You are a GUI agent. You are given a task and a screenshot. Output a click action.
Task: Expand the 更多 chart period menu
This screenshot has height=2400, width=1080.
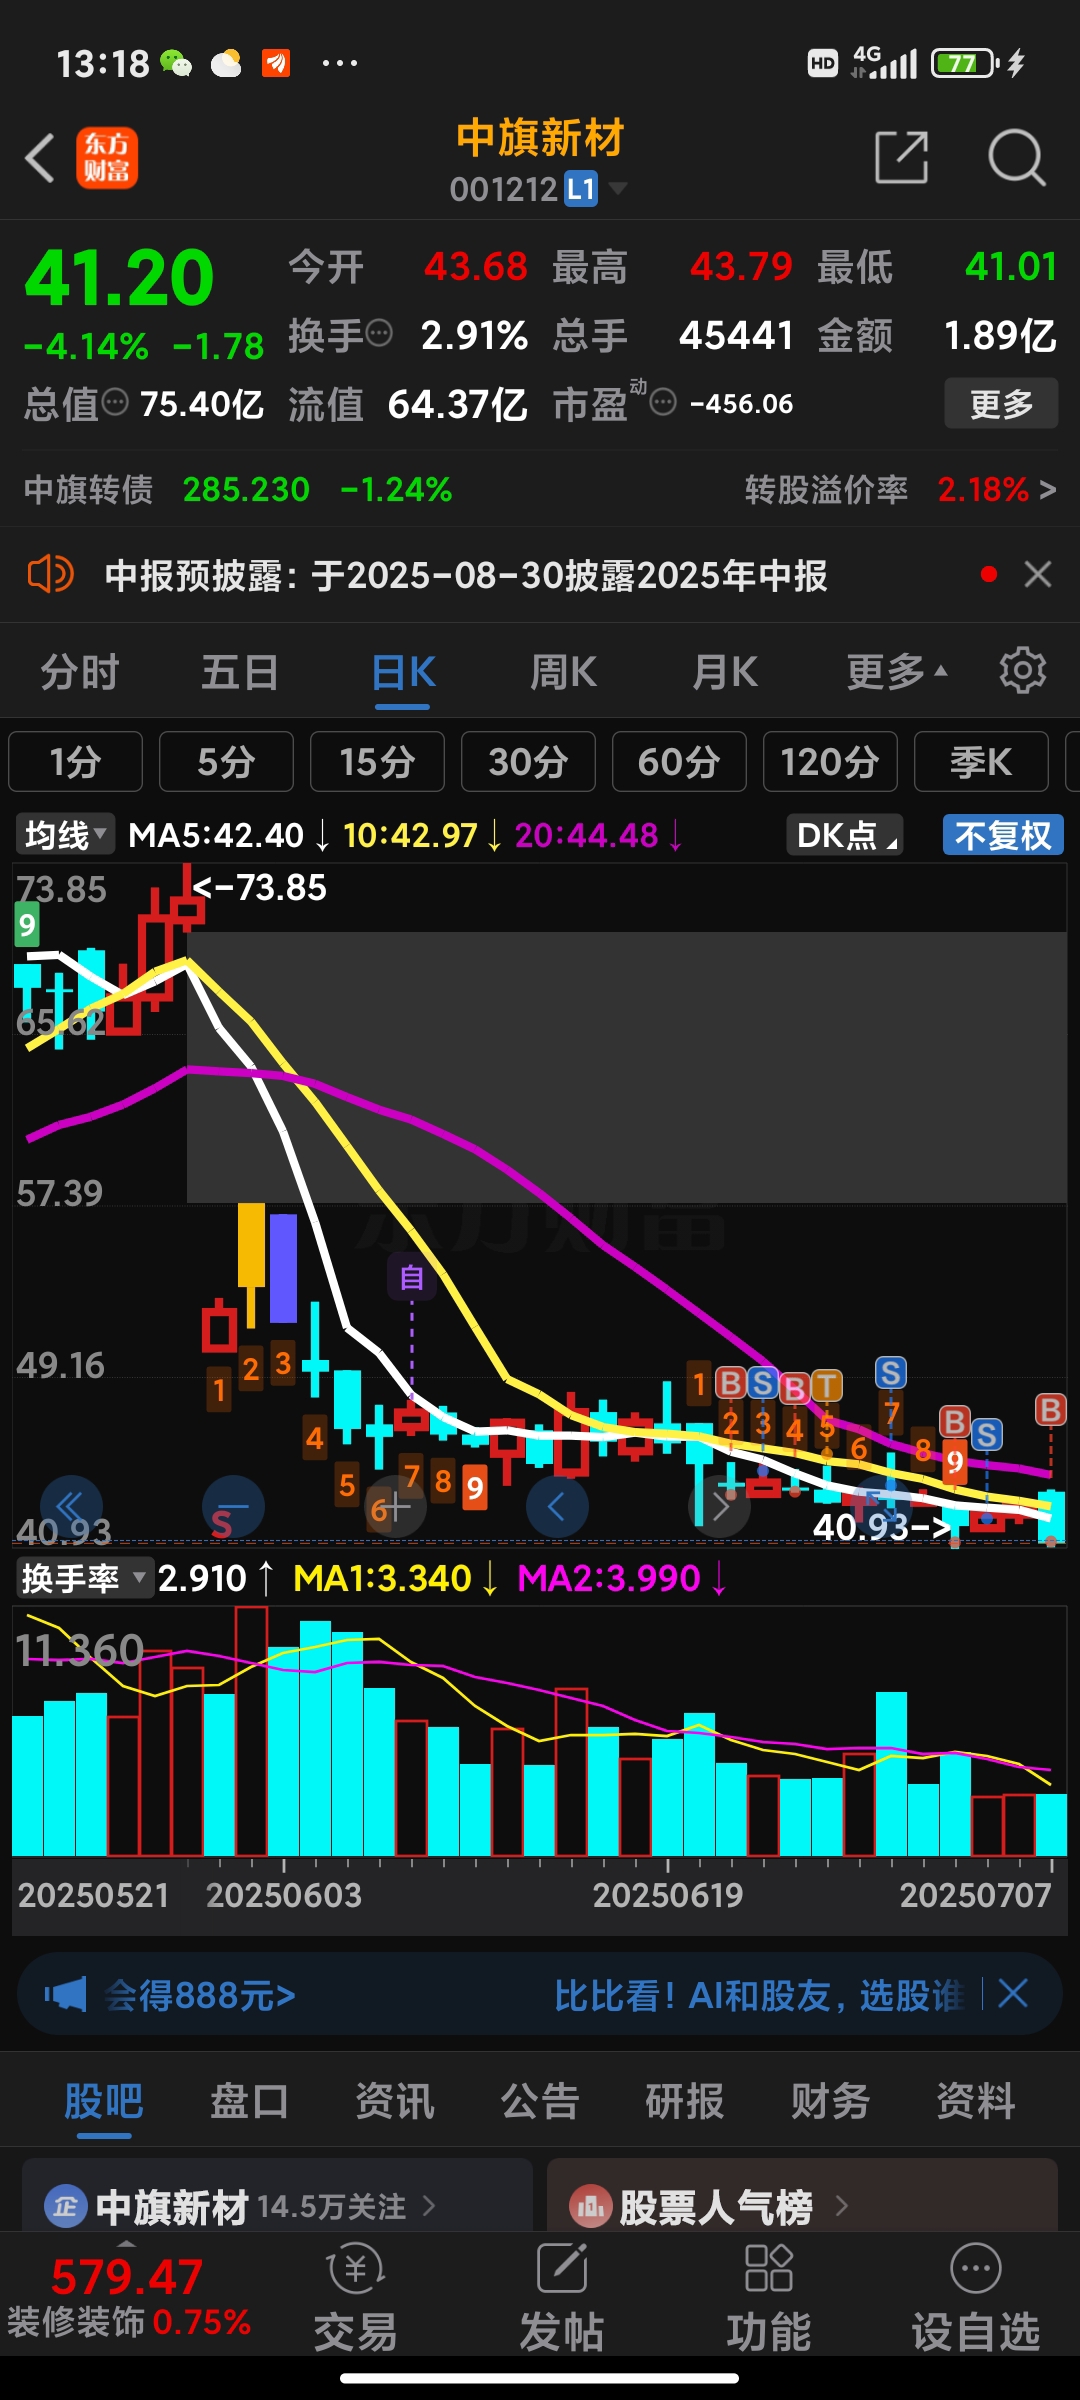(x=897, y=671)
